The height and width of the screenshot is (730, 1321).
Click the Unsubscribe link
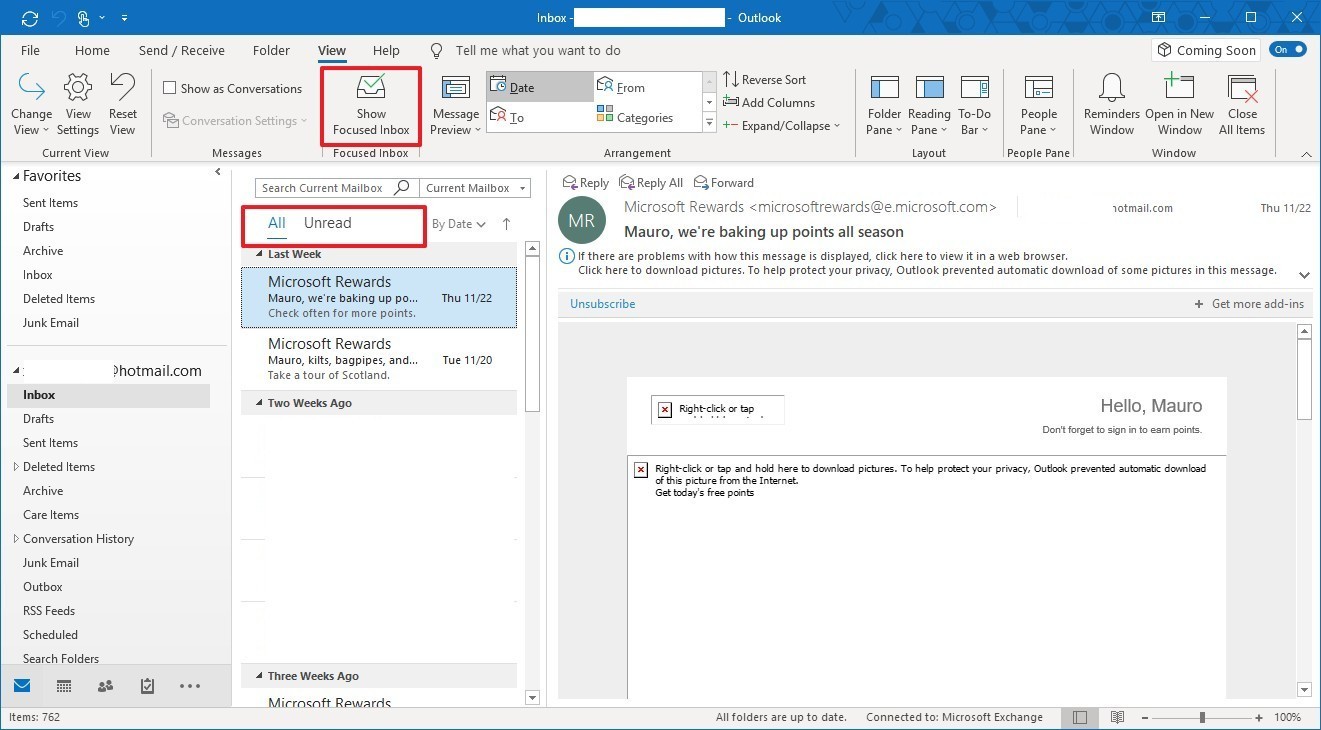[603, 304]
